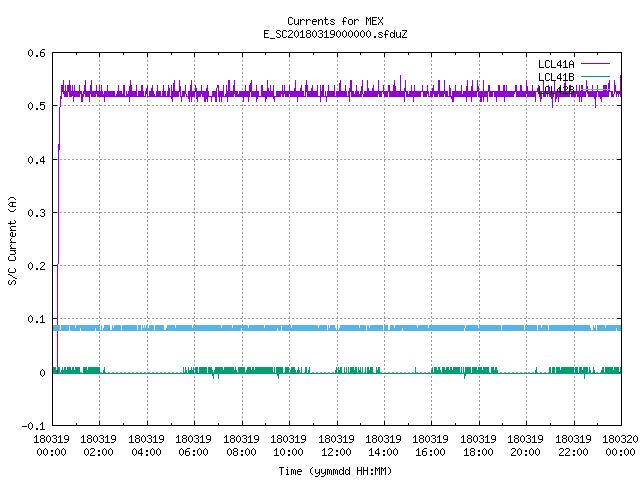This screenshot has height=480, width=640.
Task: Click the y-axis tick value 0.6
Action: (x=36, y=53)
